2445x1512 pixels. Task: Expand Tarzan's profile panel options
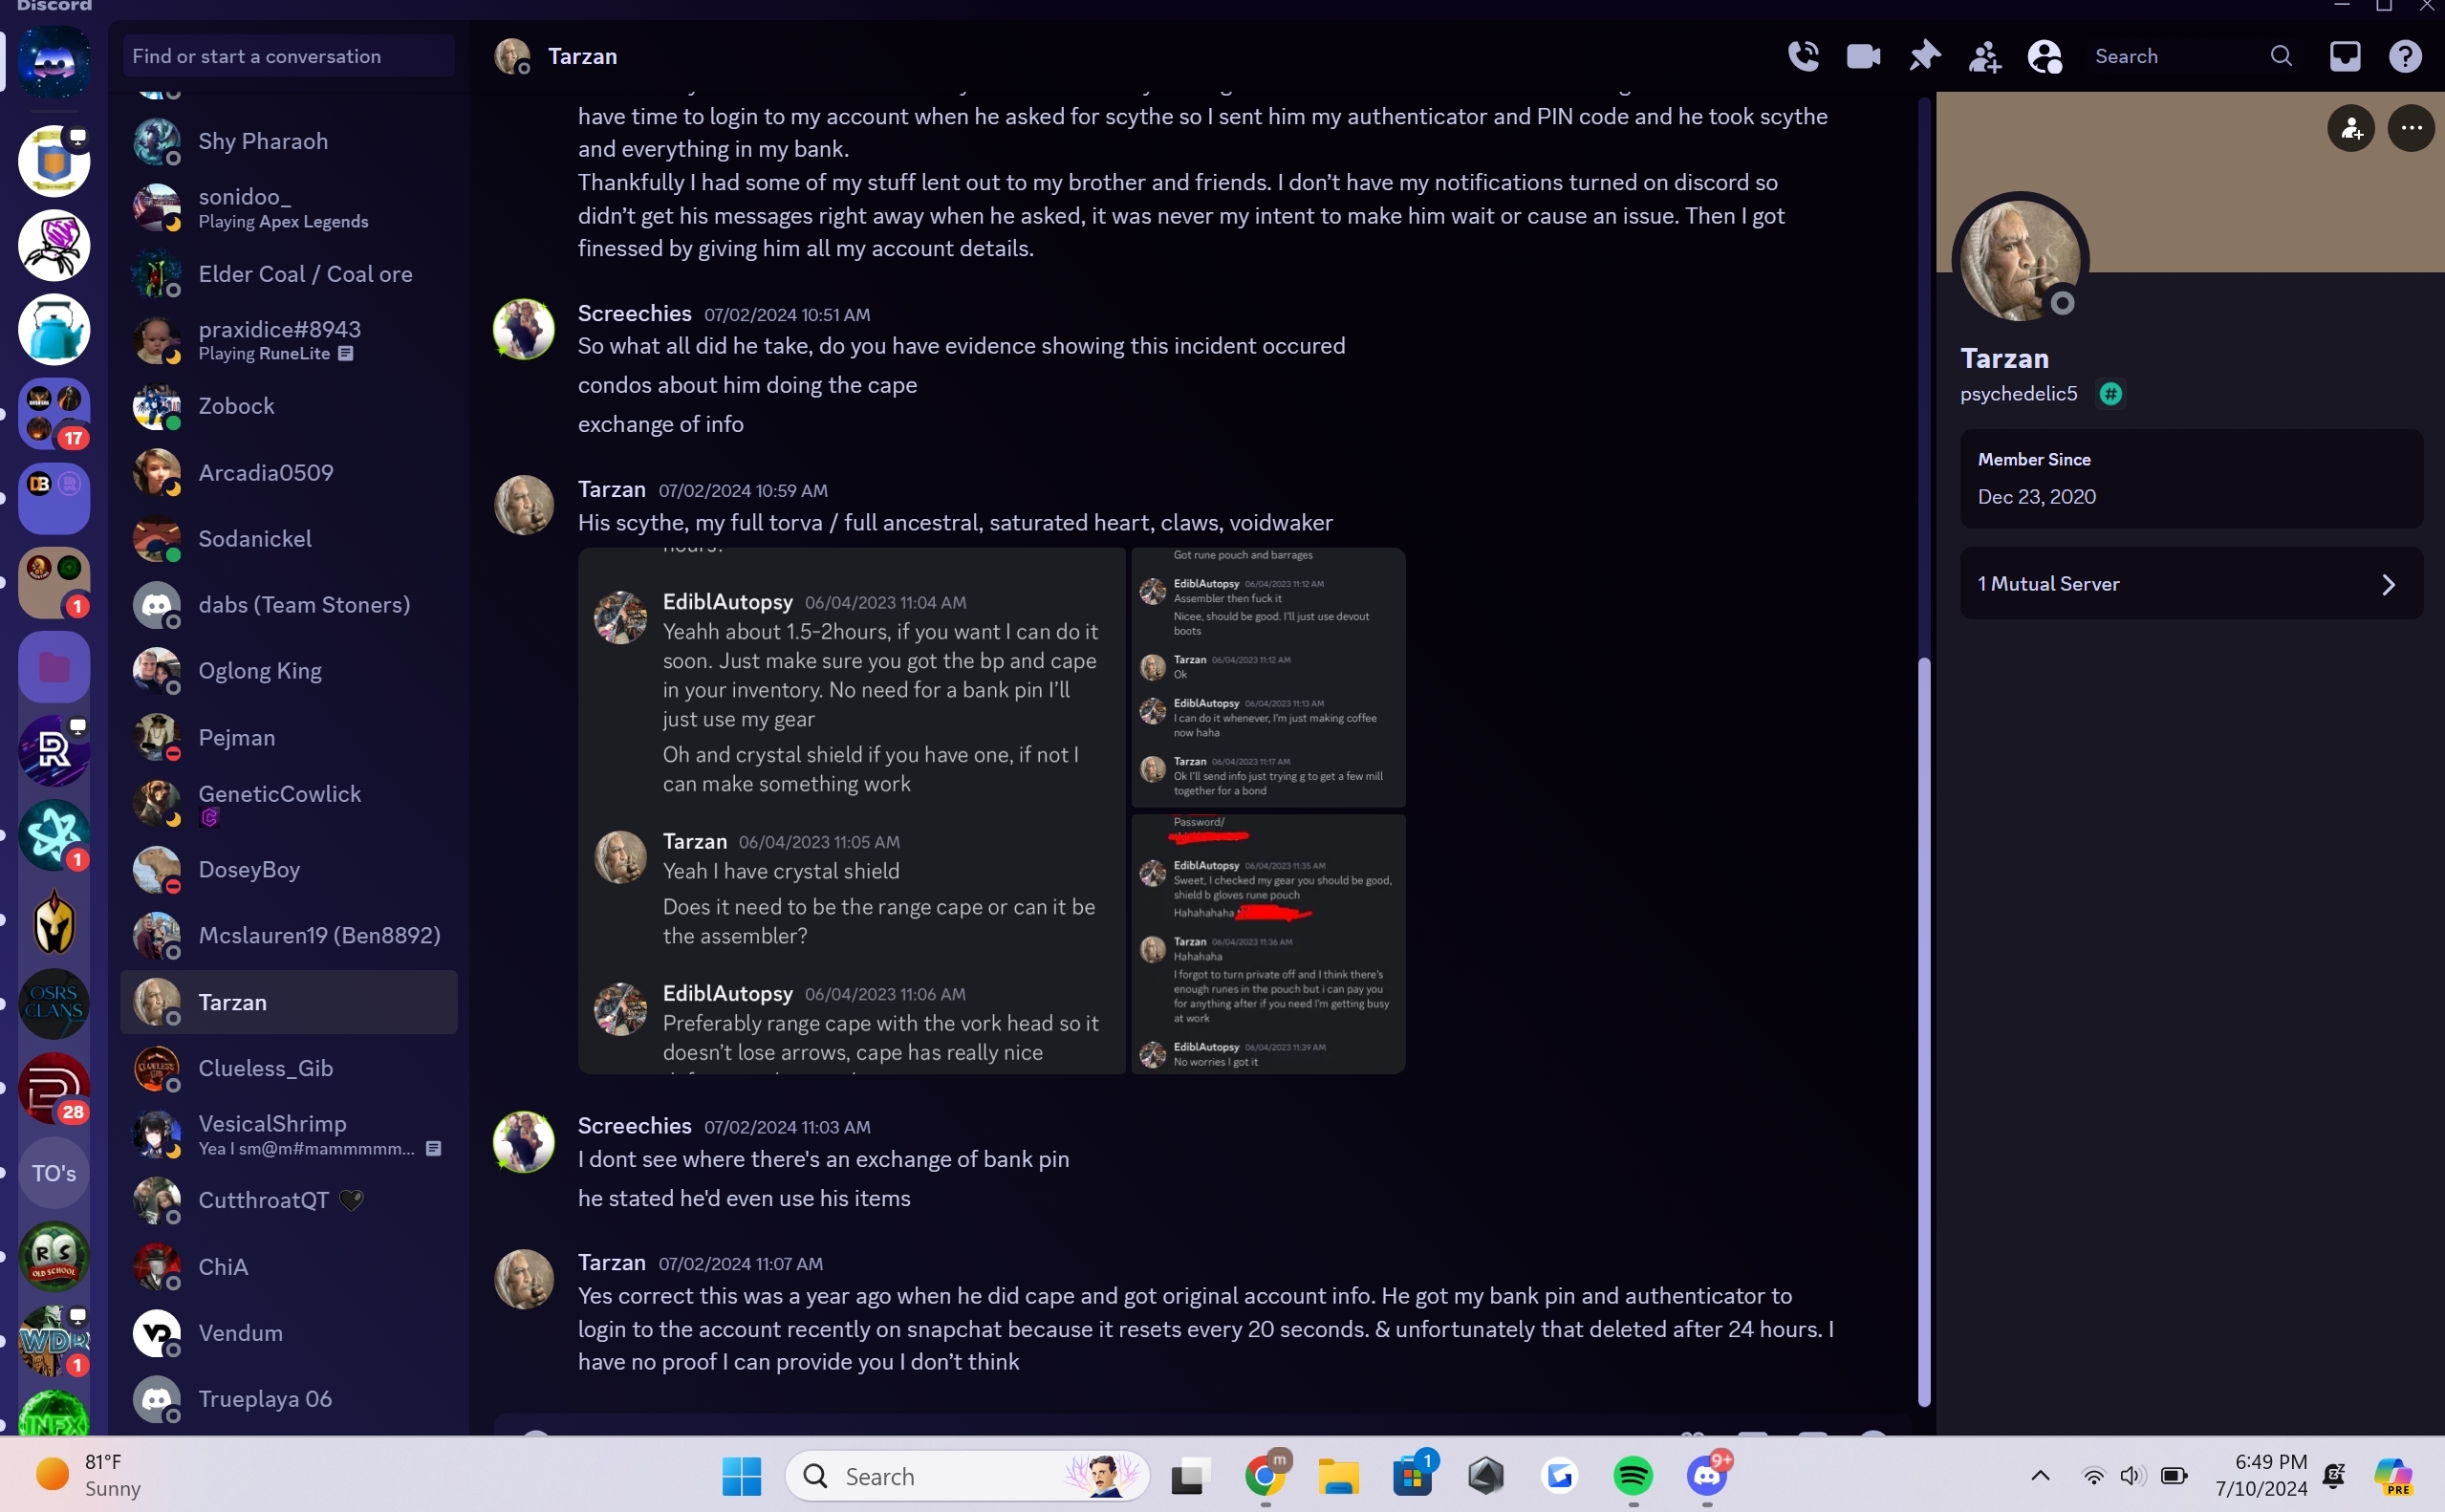[2412, 127]
